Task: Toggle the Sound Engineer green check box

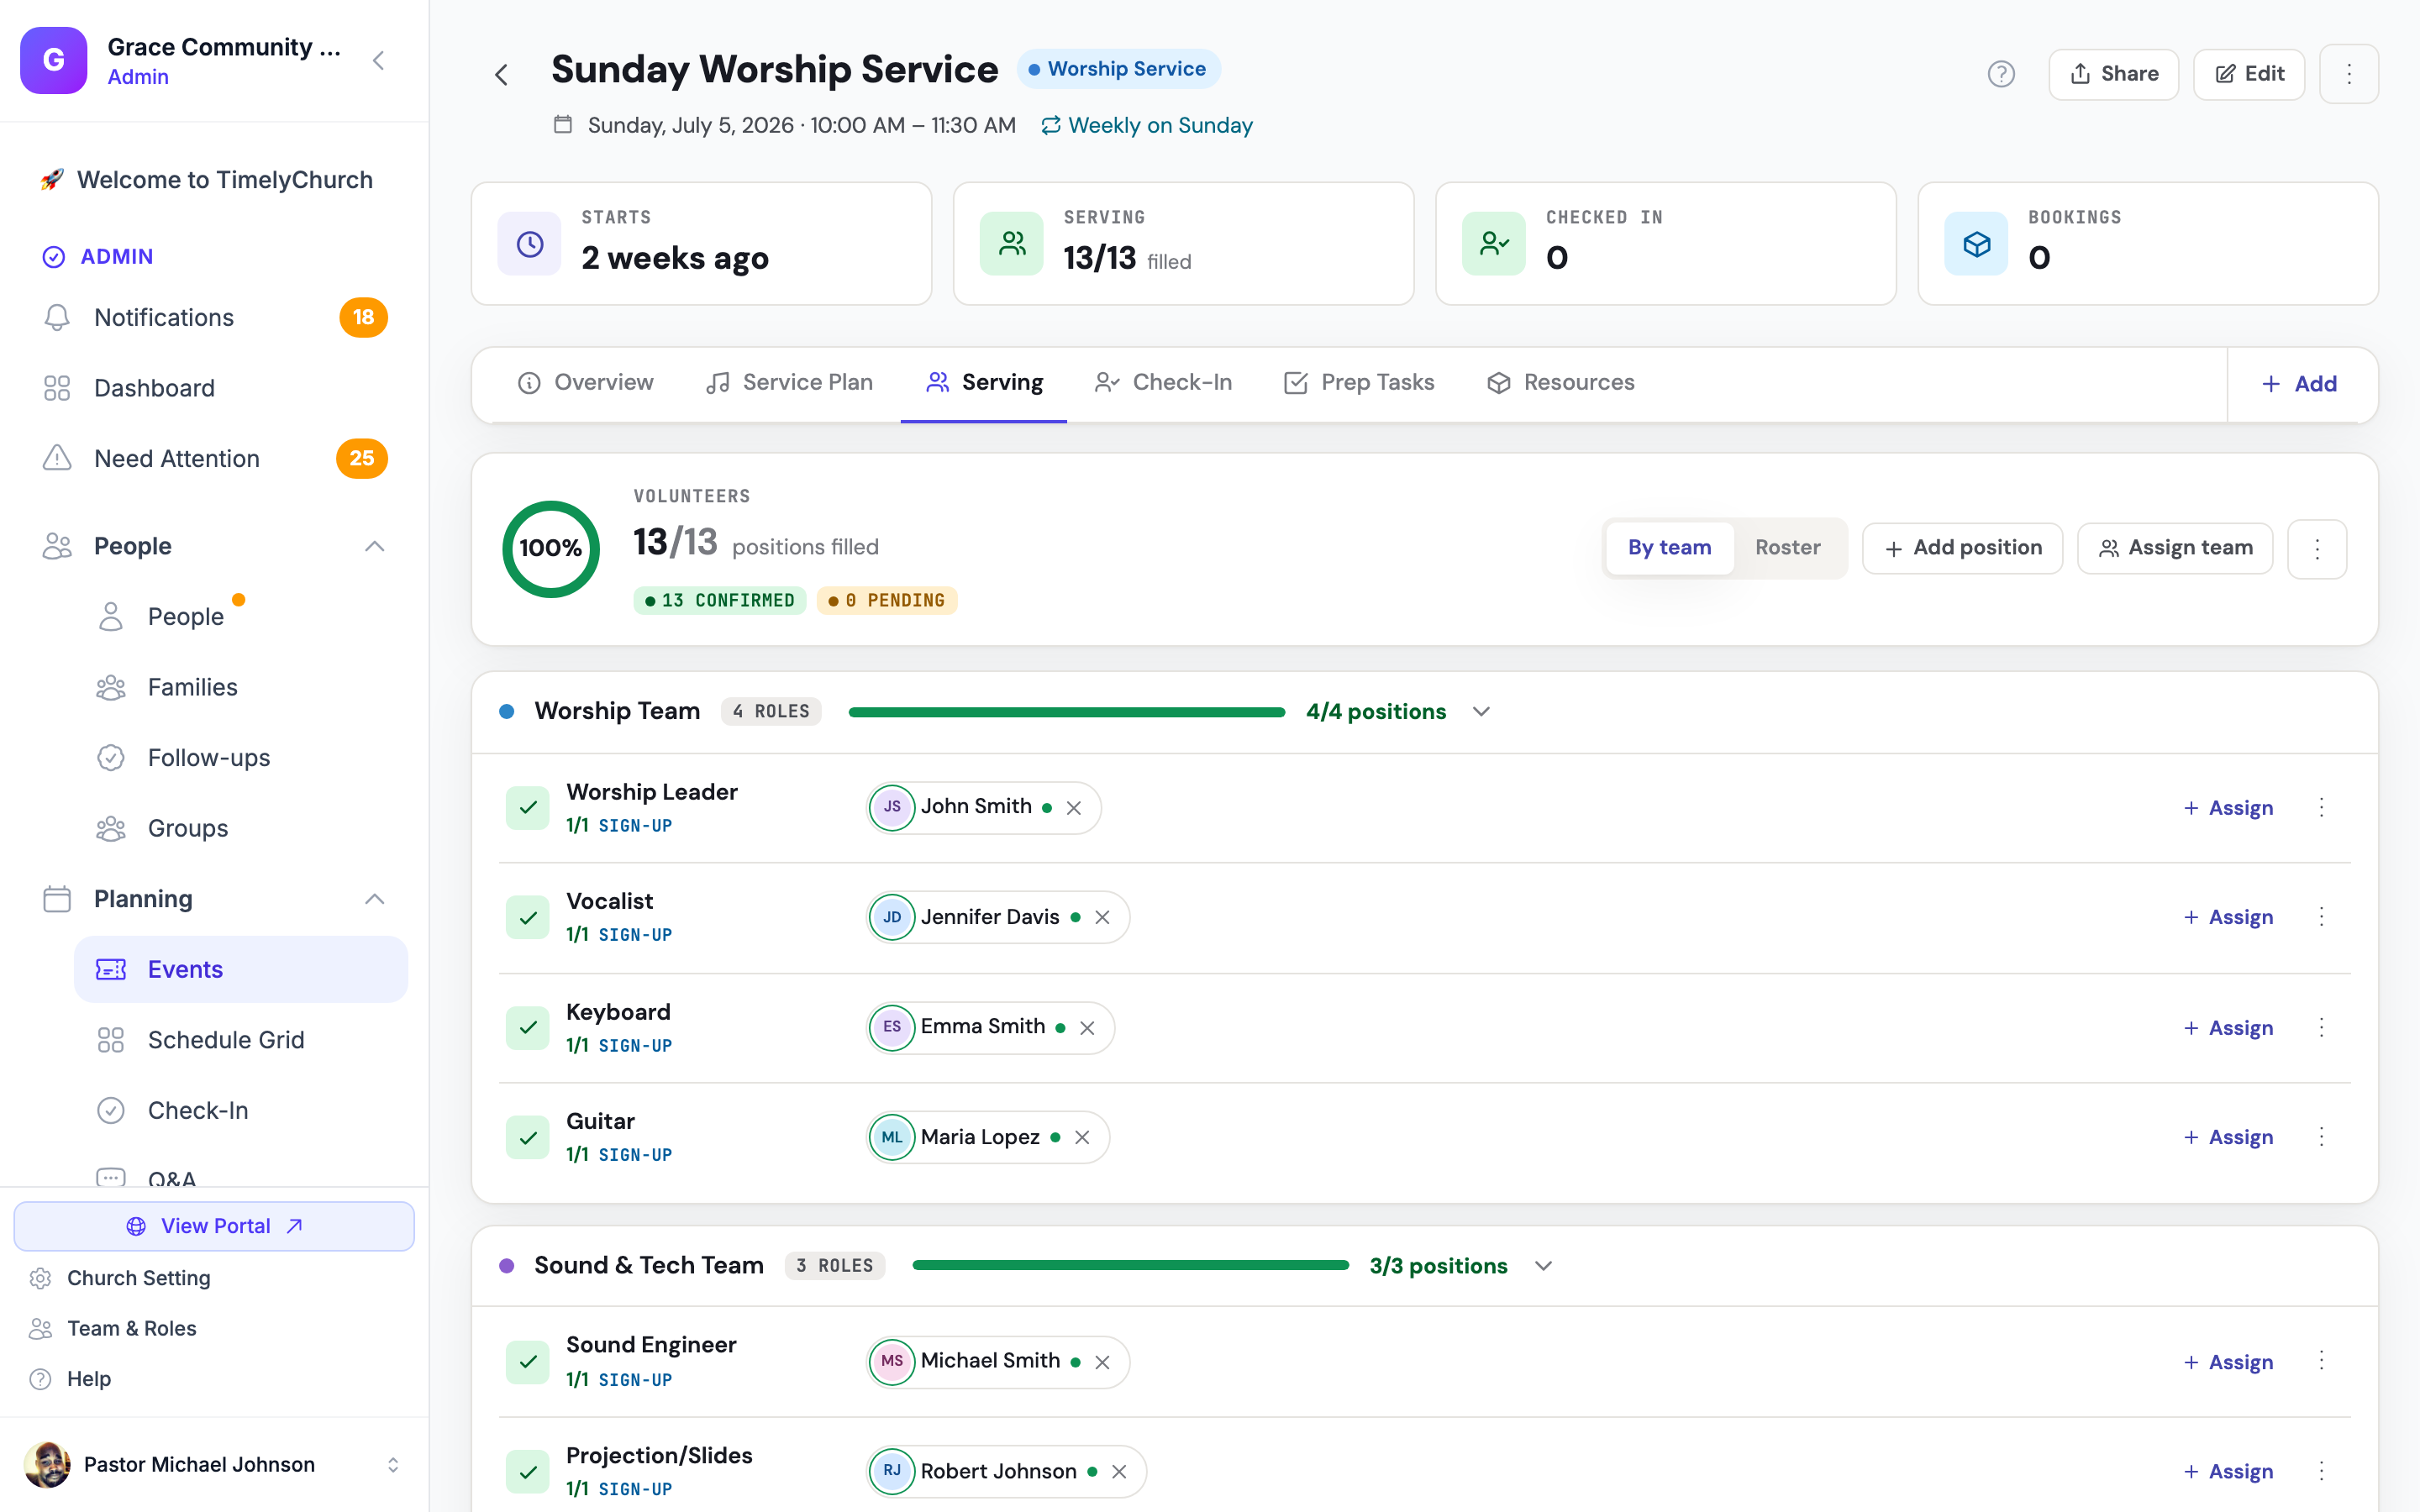Action: point(528,1362)
